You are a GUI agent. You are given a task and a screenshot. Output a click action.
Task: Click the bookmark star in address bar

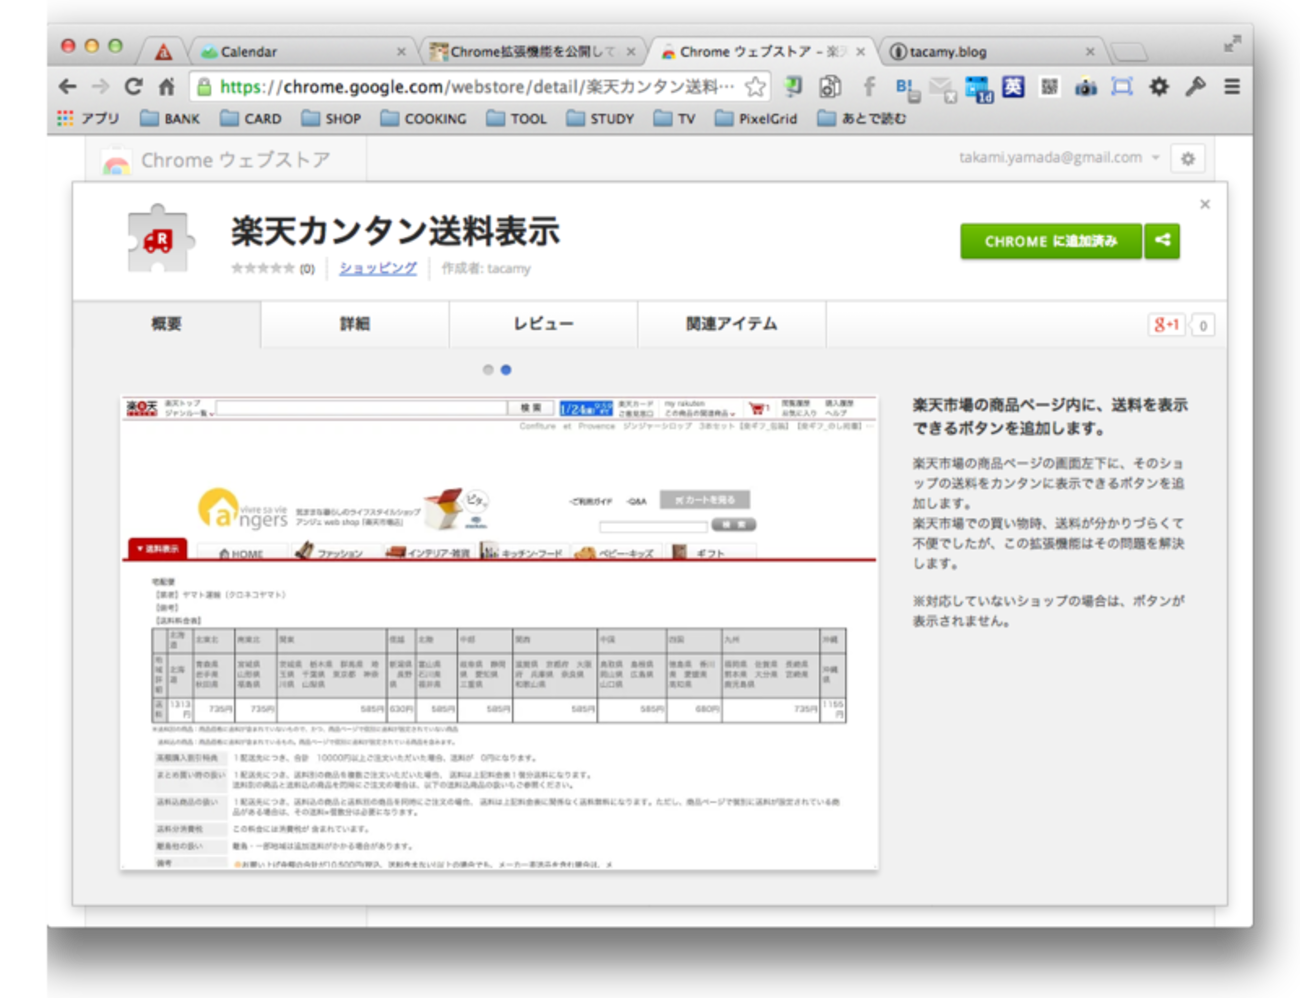point(756,87)
